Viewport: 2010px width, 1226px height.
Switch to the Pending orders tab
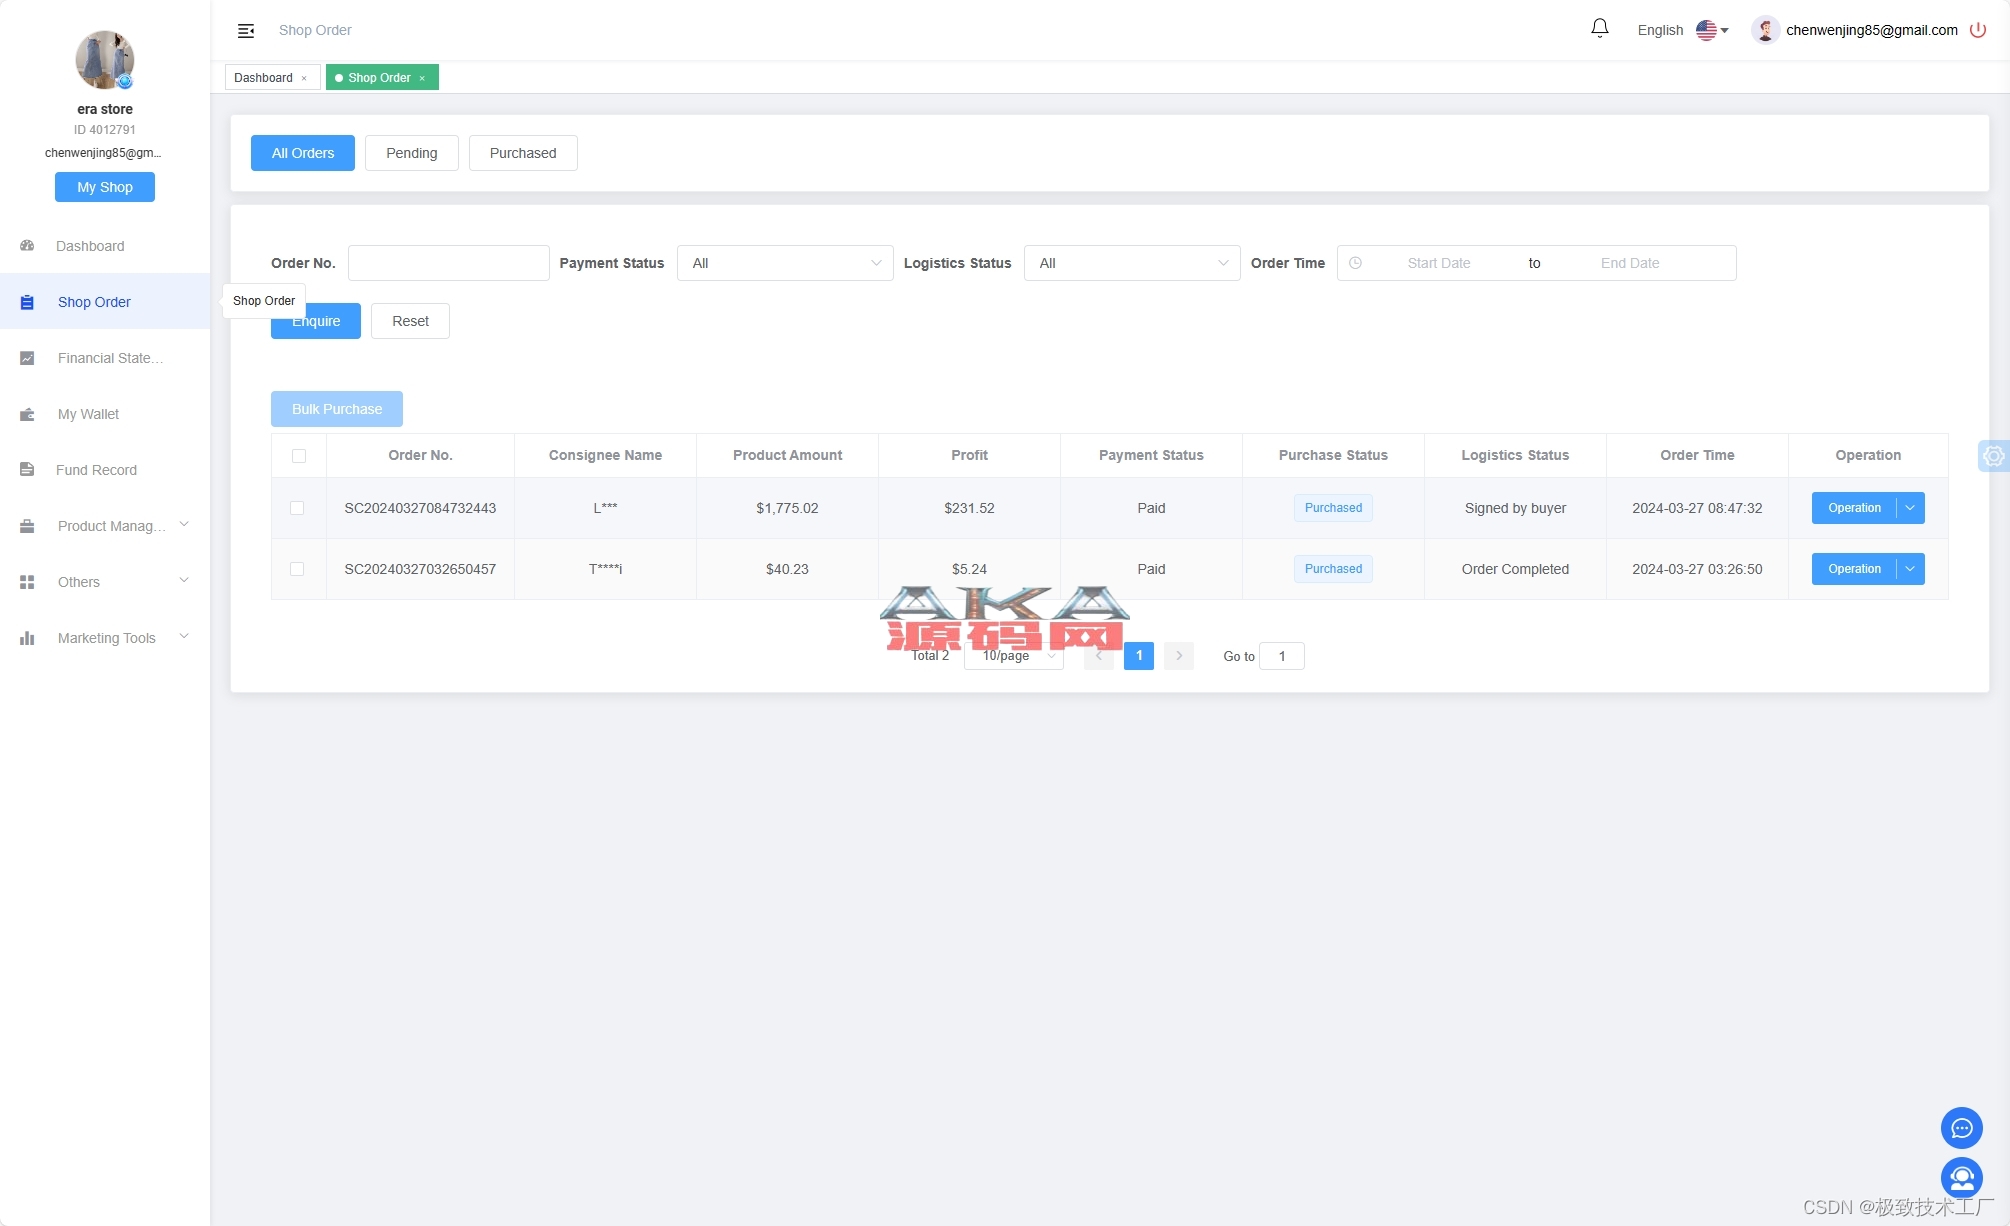tap(411, 153)
